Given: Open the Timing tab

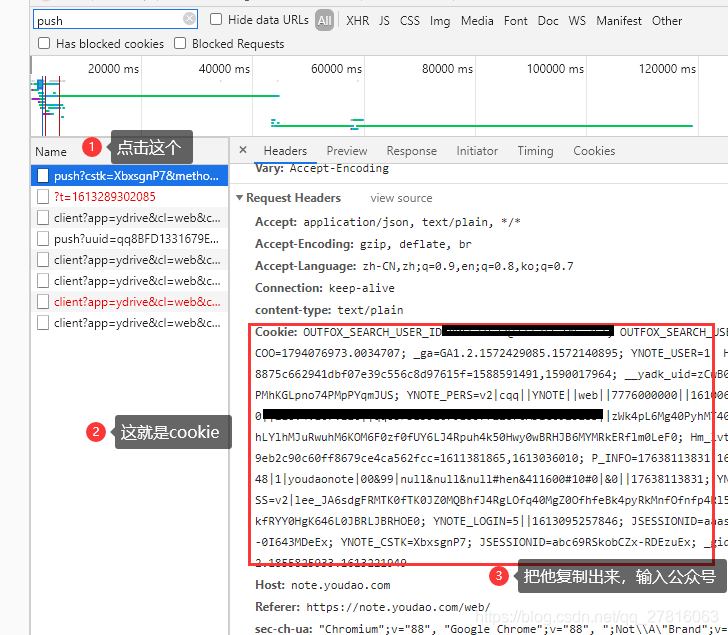Looking at the screenshot, I should pos(535,151).
